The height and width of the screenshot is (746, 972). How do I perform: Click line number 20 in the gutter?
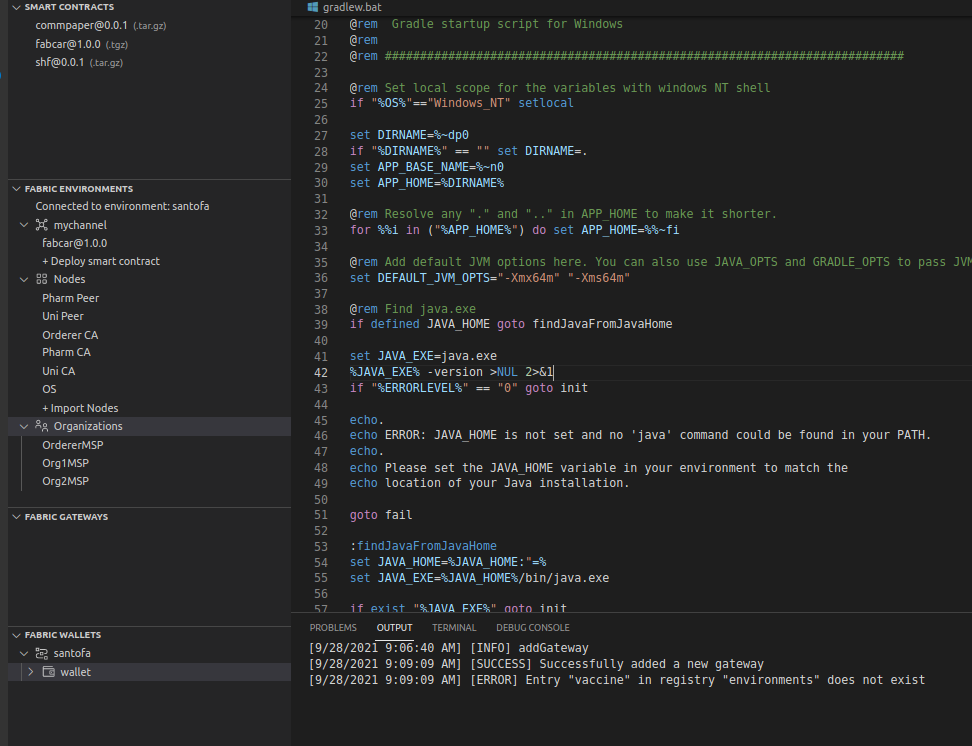[x=320, y=25]
